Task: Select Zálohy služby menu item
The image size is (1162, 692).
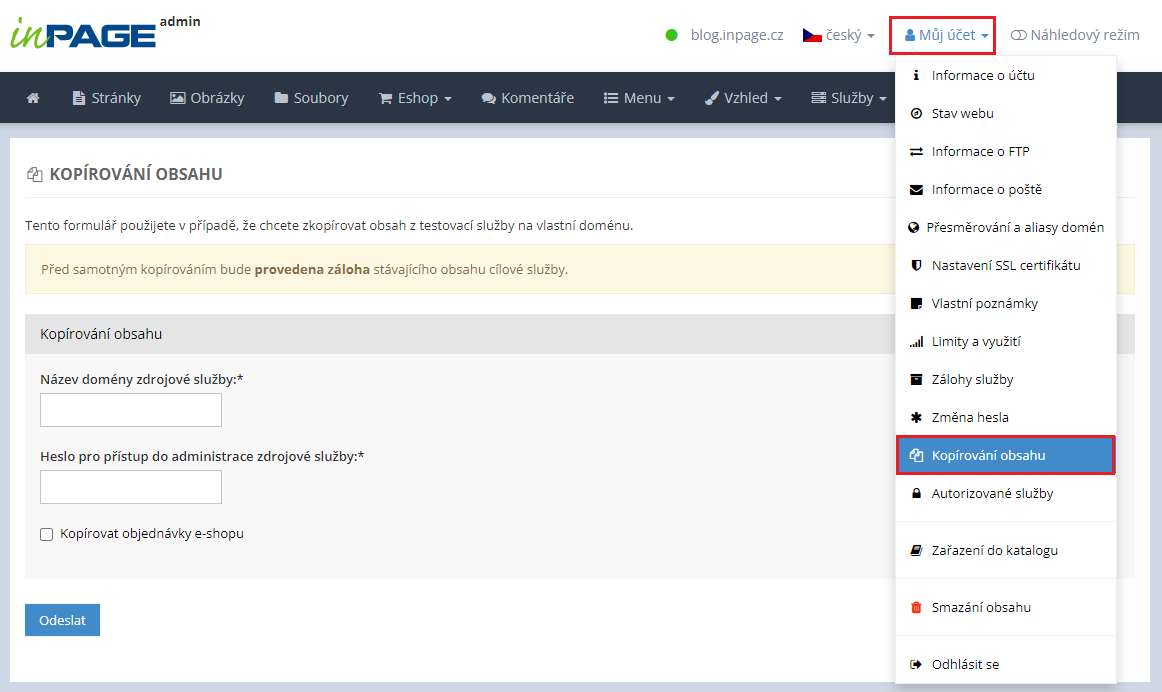Action: point(972,380)
